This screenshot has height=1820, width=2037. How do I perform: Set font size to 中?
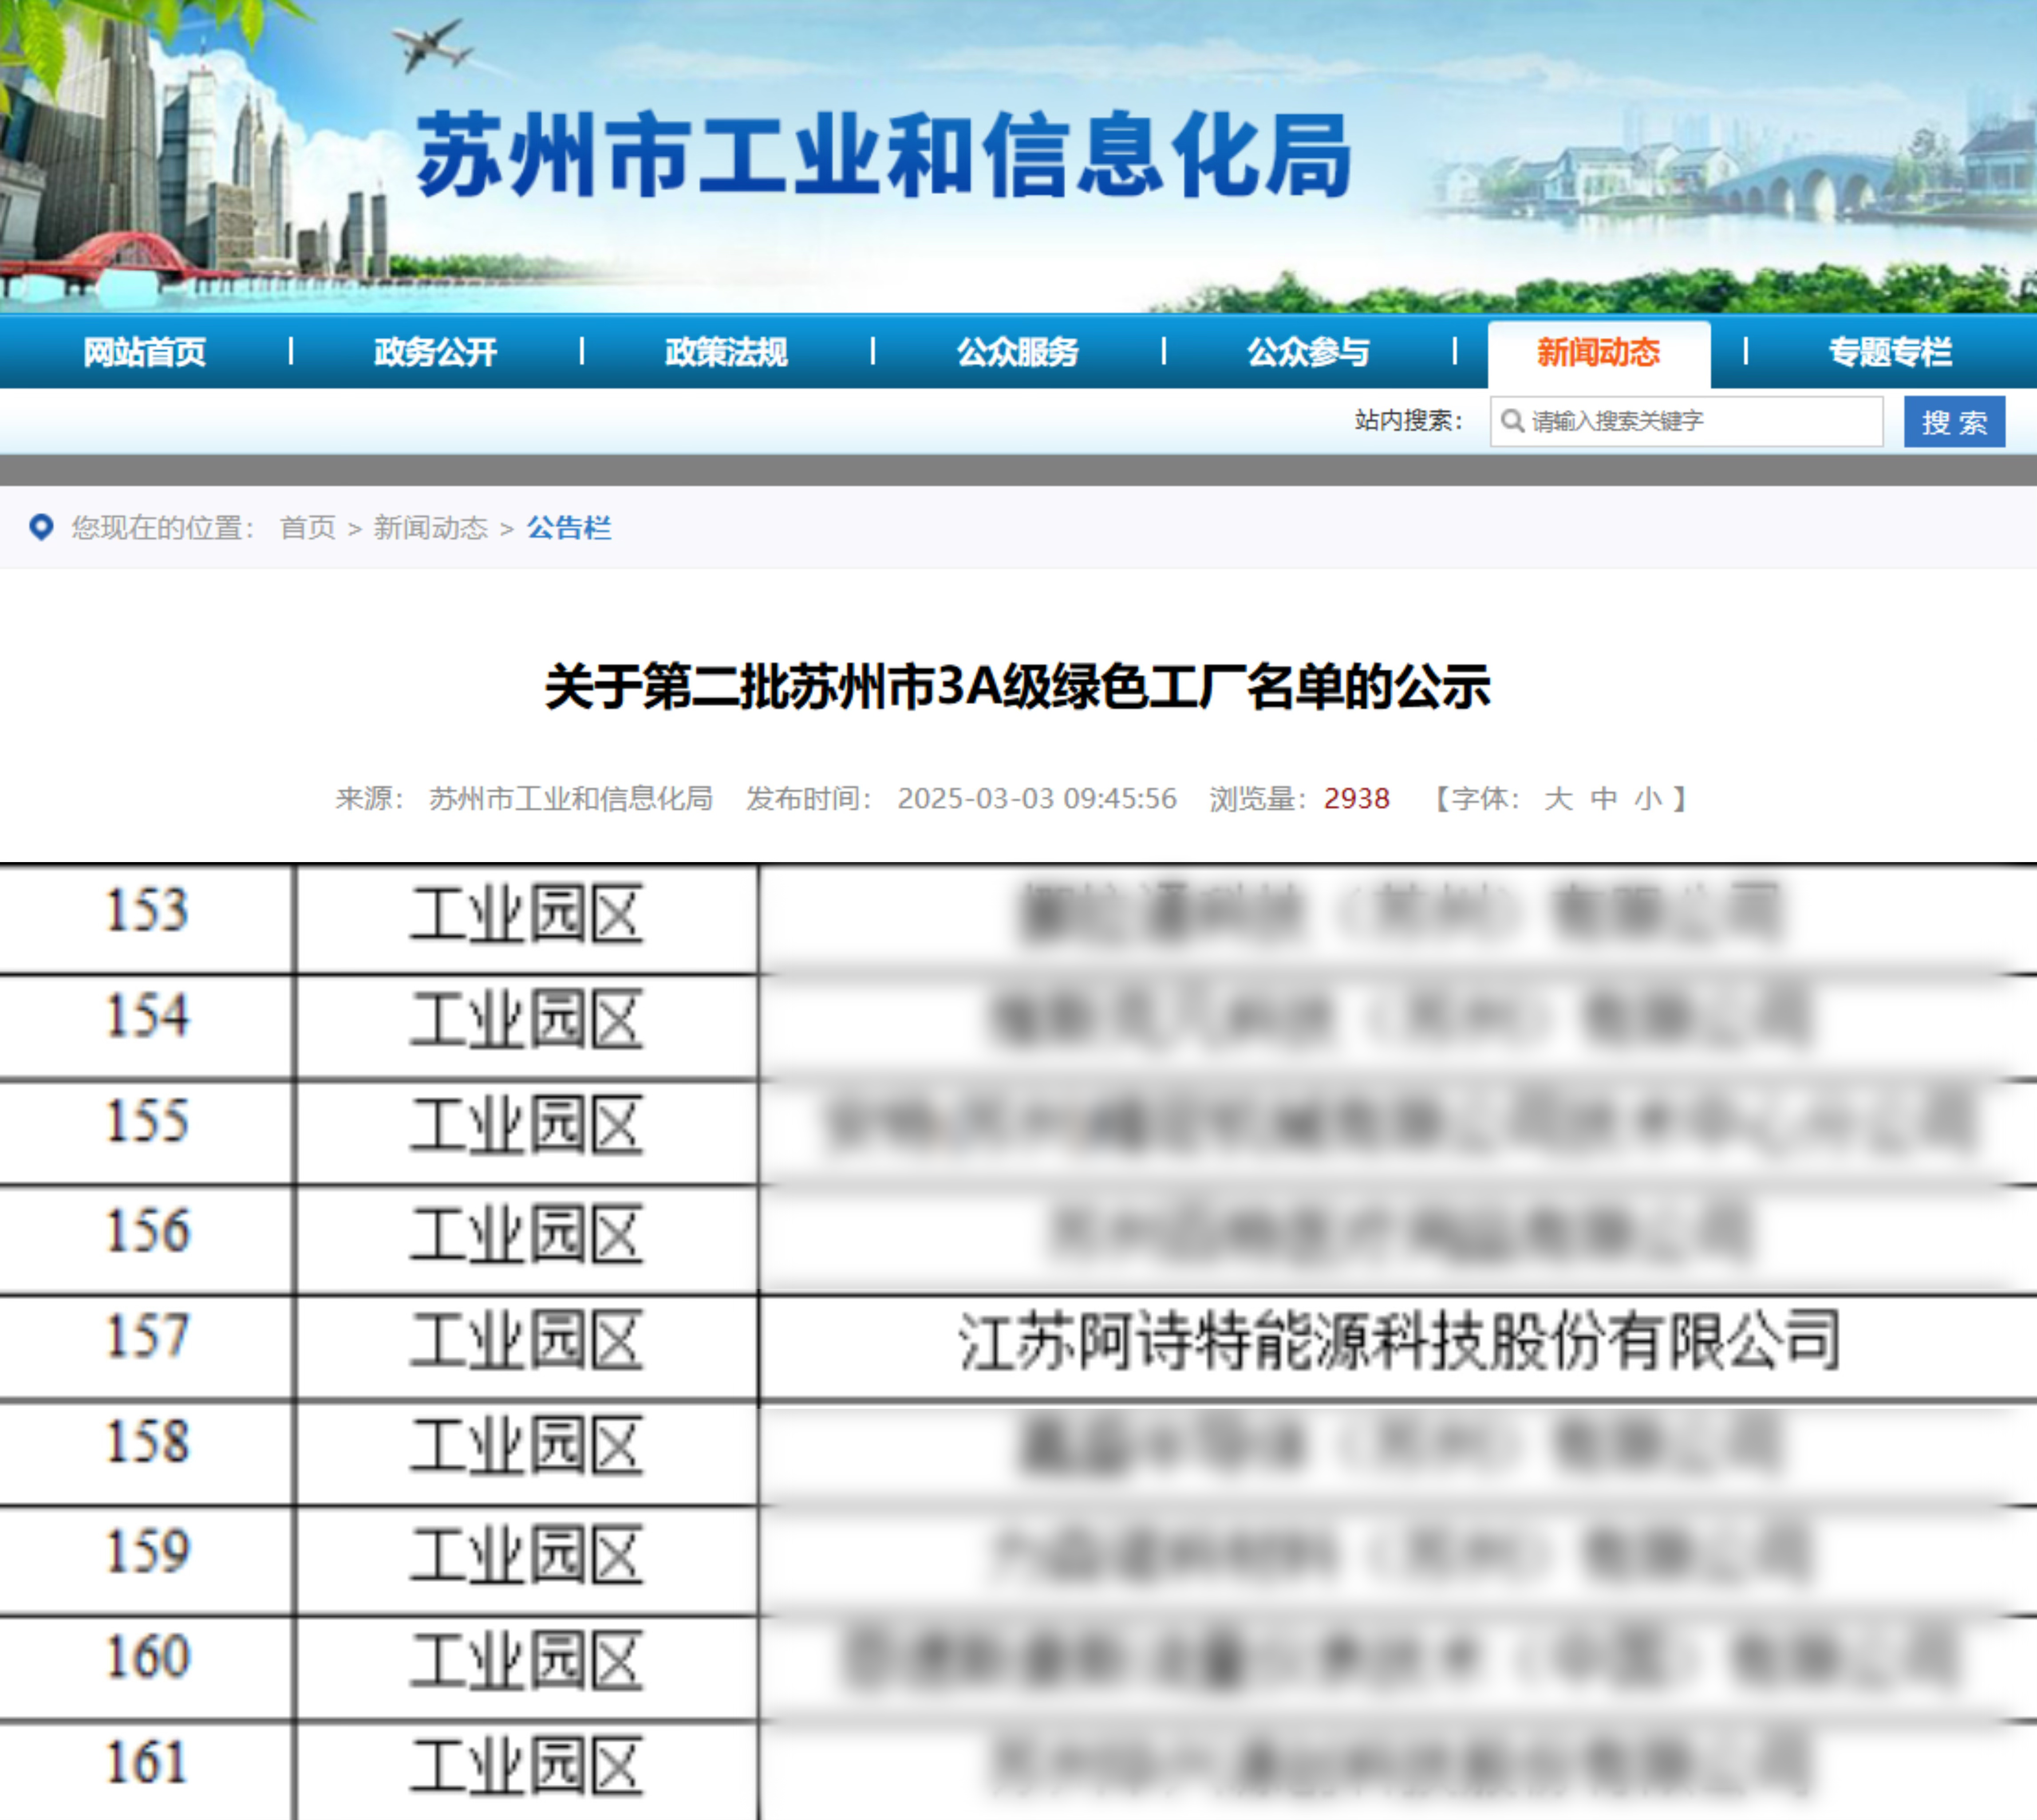[x=1603, y=798]
